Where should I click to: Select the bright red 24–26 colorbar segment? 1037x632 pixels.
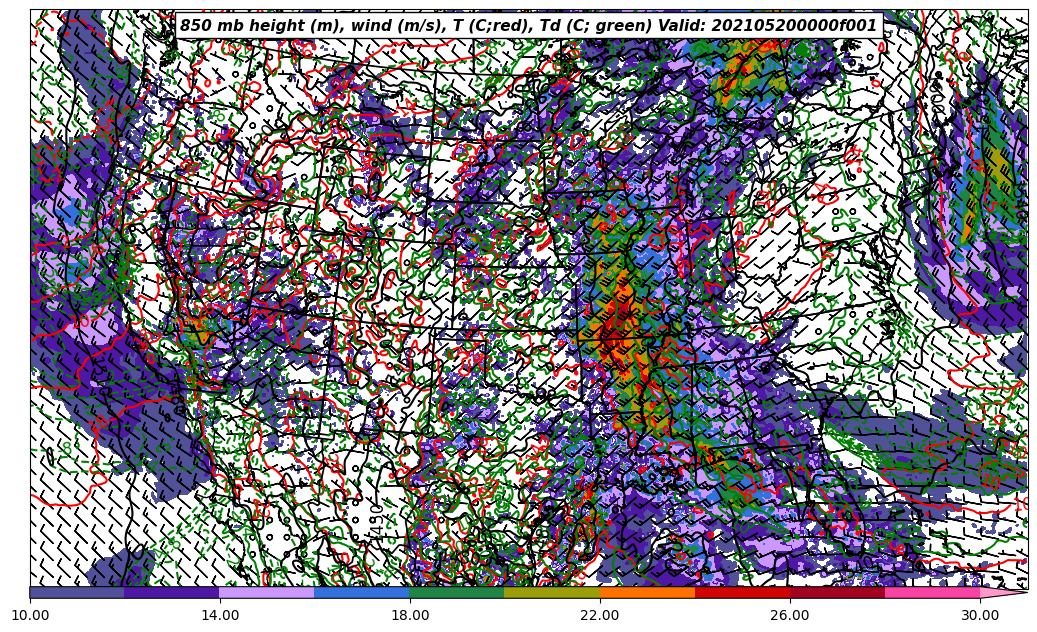coord(742,592)
